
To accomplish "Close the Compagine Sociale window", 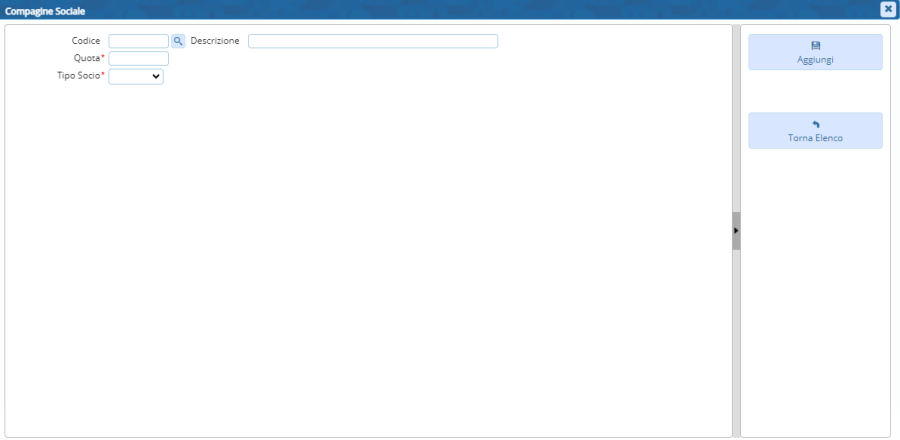I will (887, 9).
